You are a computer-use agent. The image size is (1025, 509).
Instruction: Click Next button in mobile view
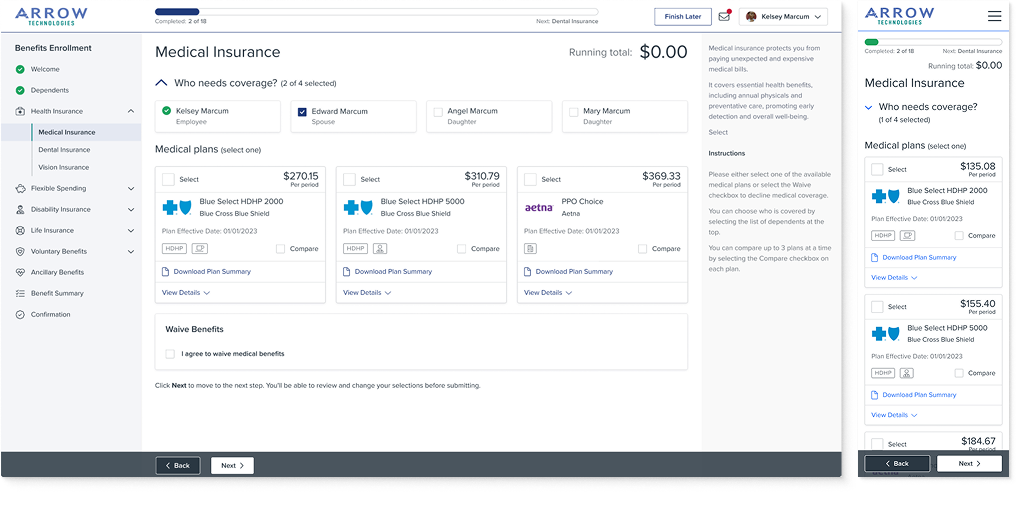tap(969, 463)
